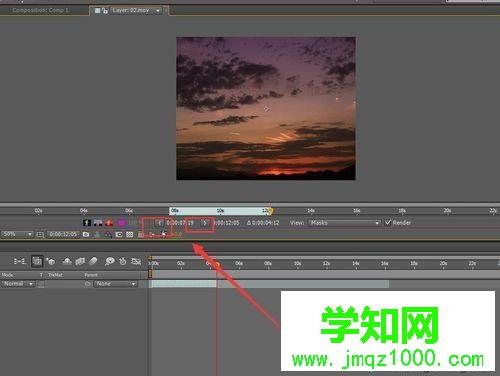This screenshot has height=376, width=500.
Task: Move the layer viewer playhead marker at 12s
Action: [x=270, y=211]
